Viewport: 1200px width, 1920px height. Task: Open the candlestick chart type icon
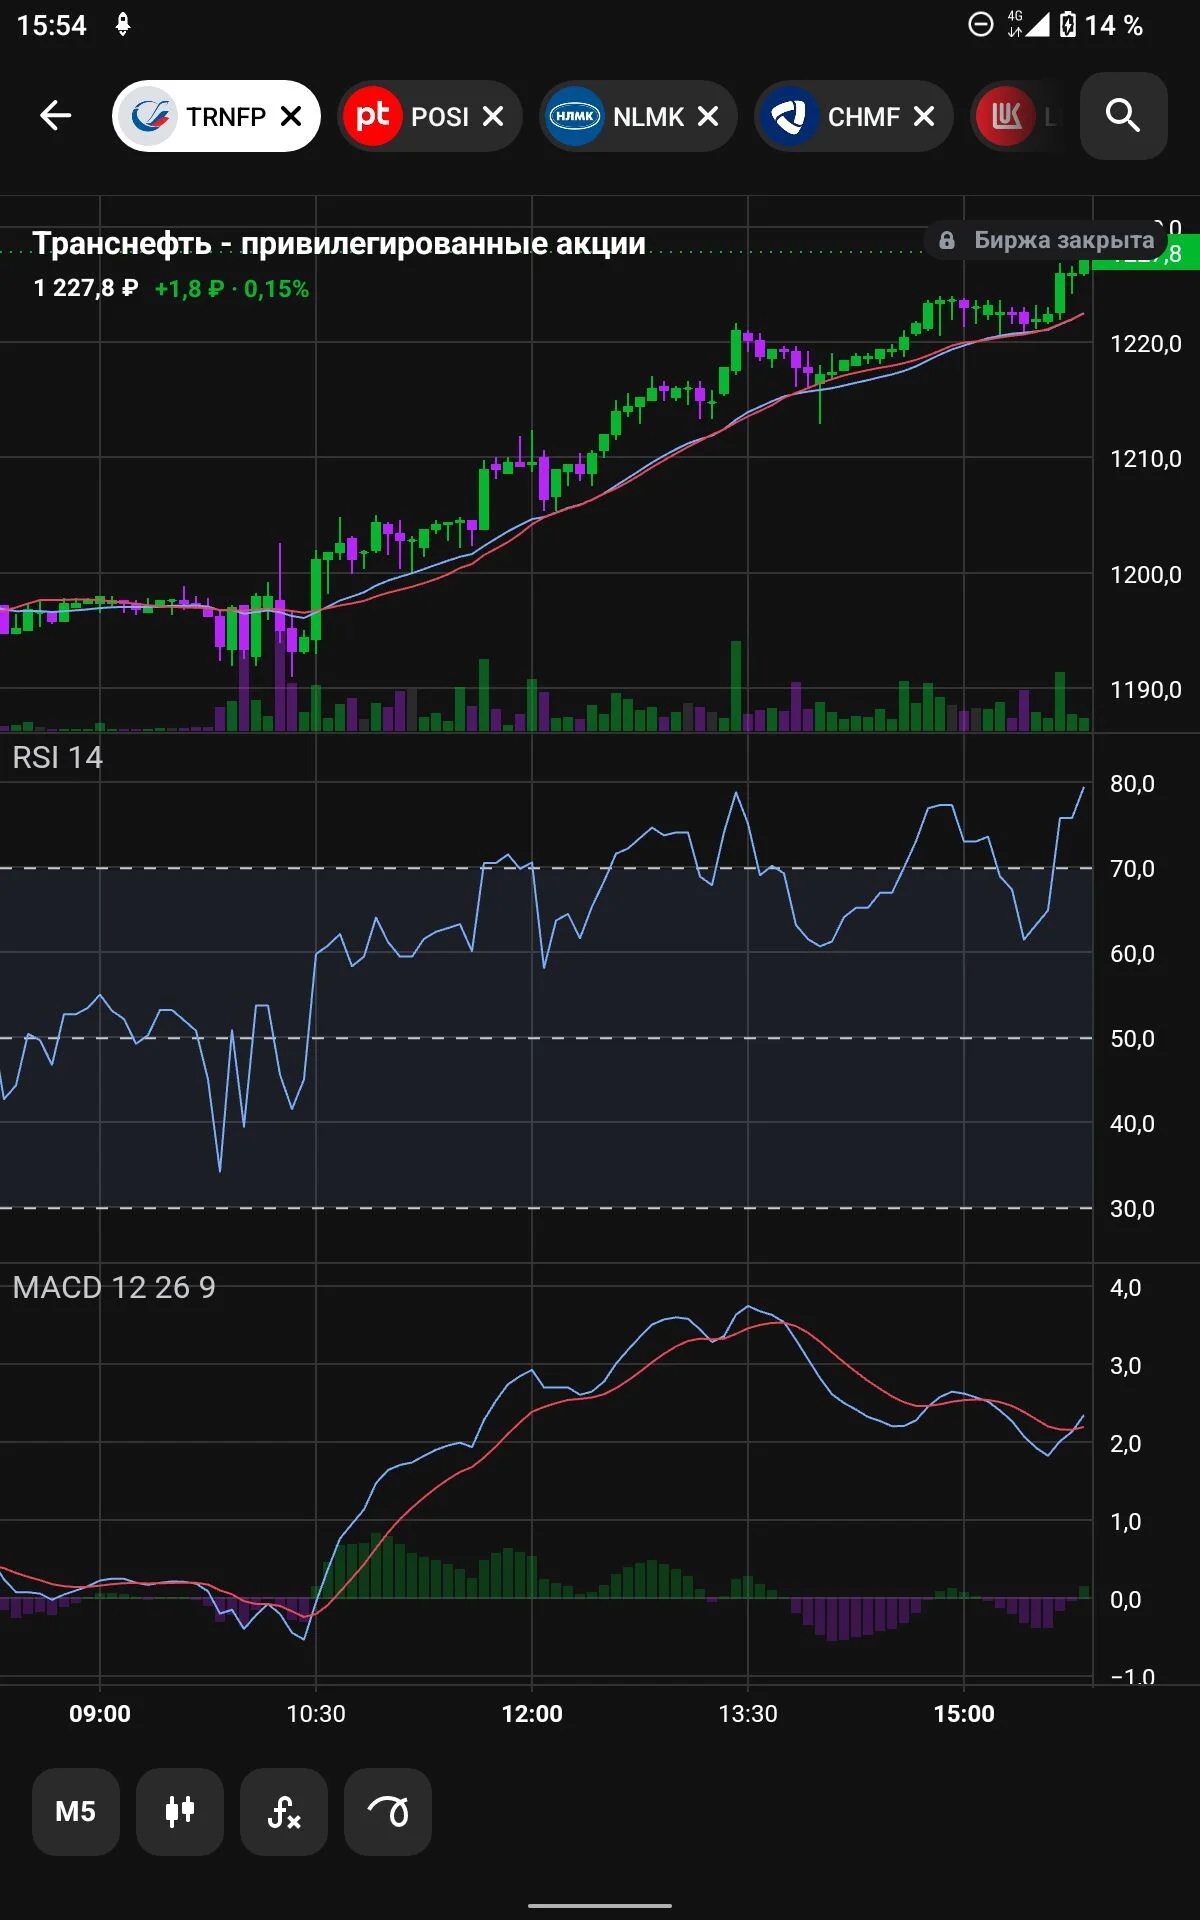[x=180, y=1811]
